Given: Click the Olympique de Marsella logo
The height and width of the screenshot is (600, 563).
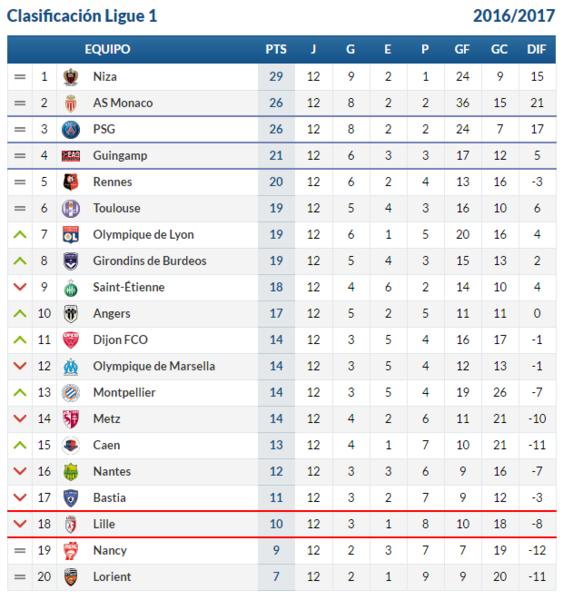Looking at the screenshot, I should click(71, 367).
